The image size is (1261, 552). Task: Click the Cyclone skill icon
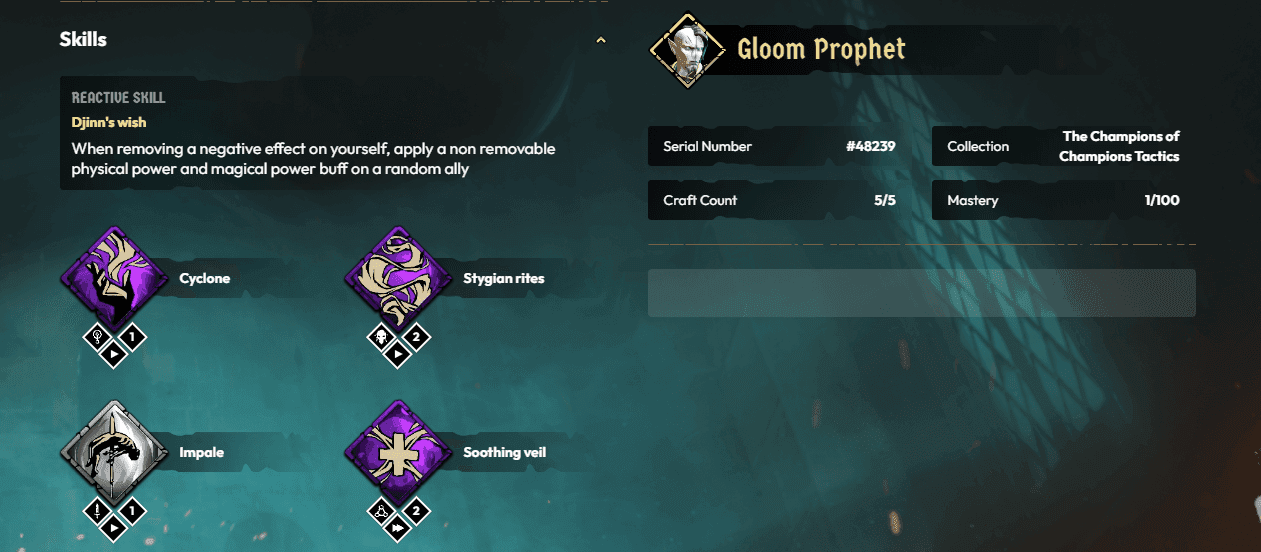(x=112, y=278)
